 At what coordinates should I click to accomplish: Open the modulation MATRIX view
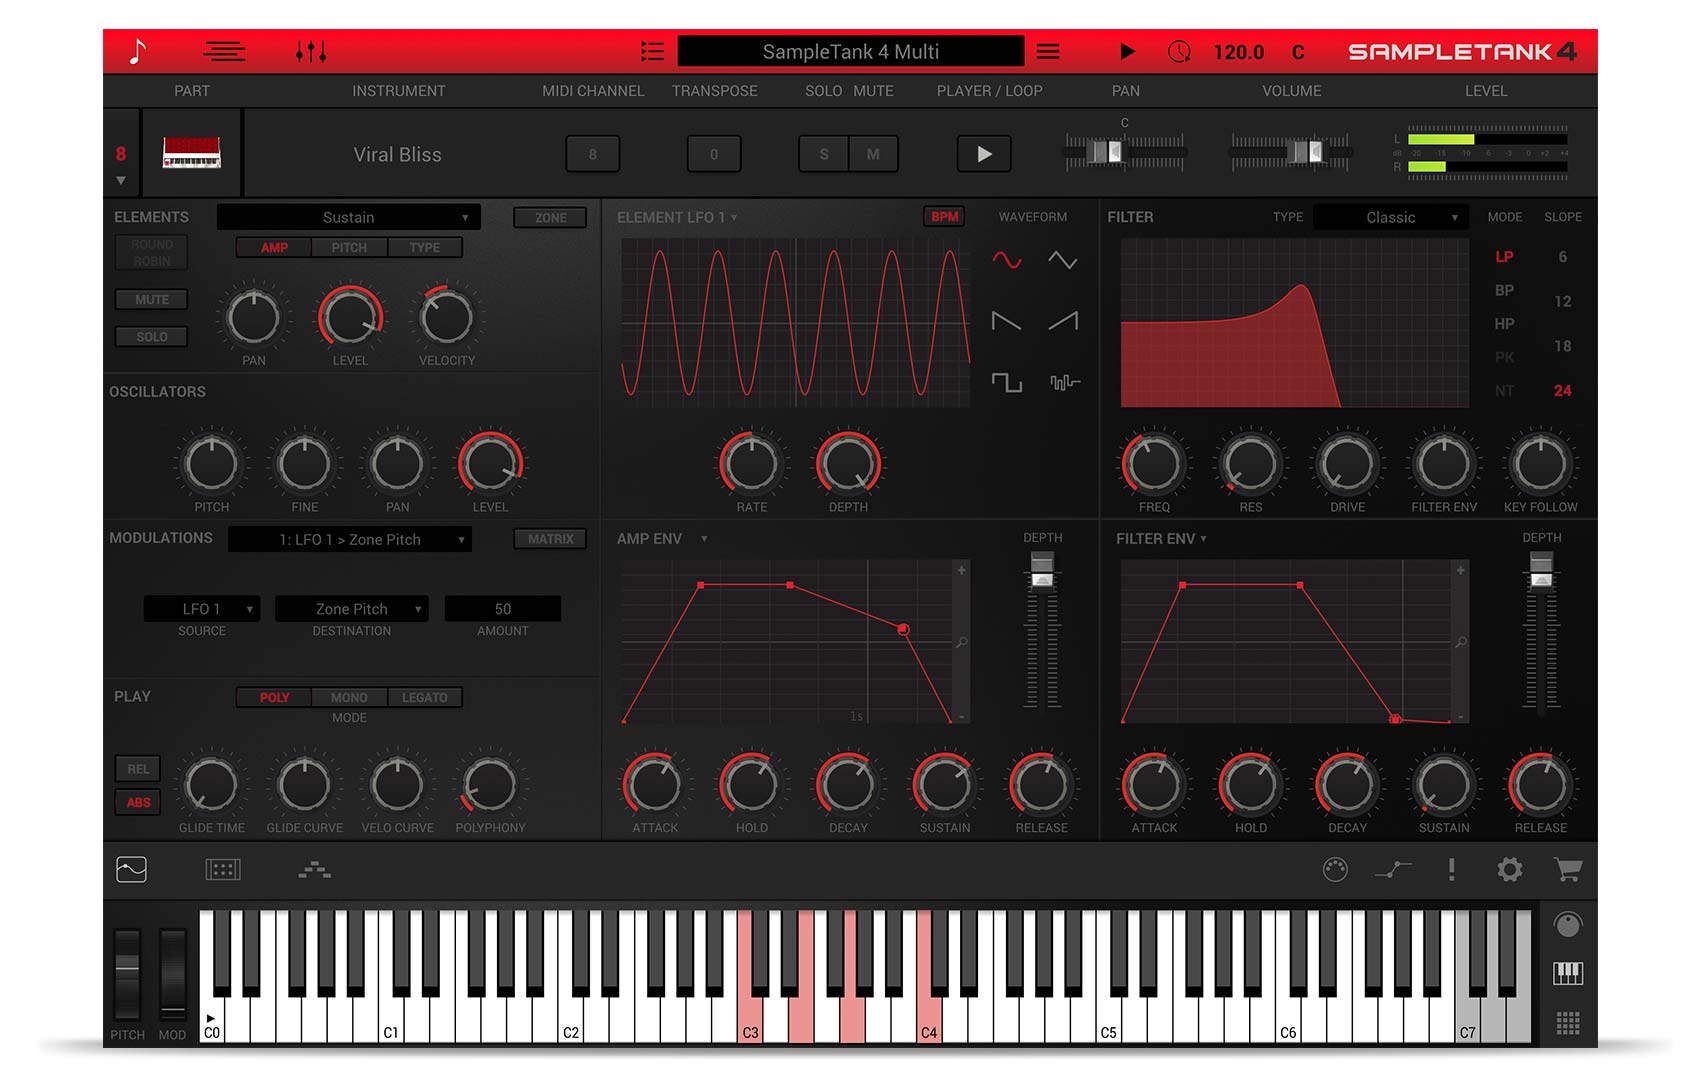coord(549,538)
